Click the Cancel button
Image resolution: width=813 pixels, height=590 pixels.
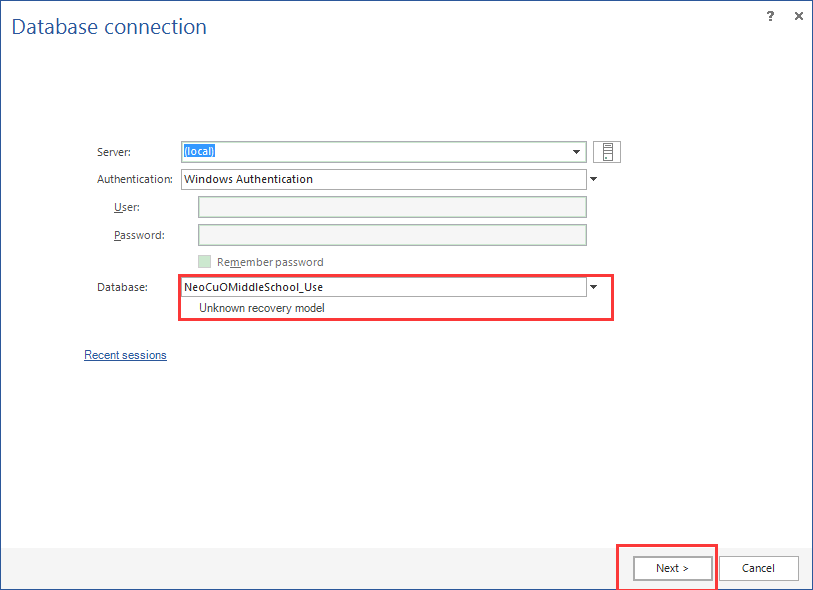point(758,568)
